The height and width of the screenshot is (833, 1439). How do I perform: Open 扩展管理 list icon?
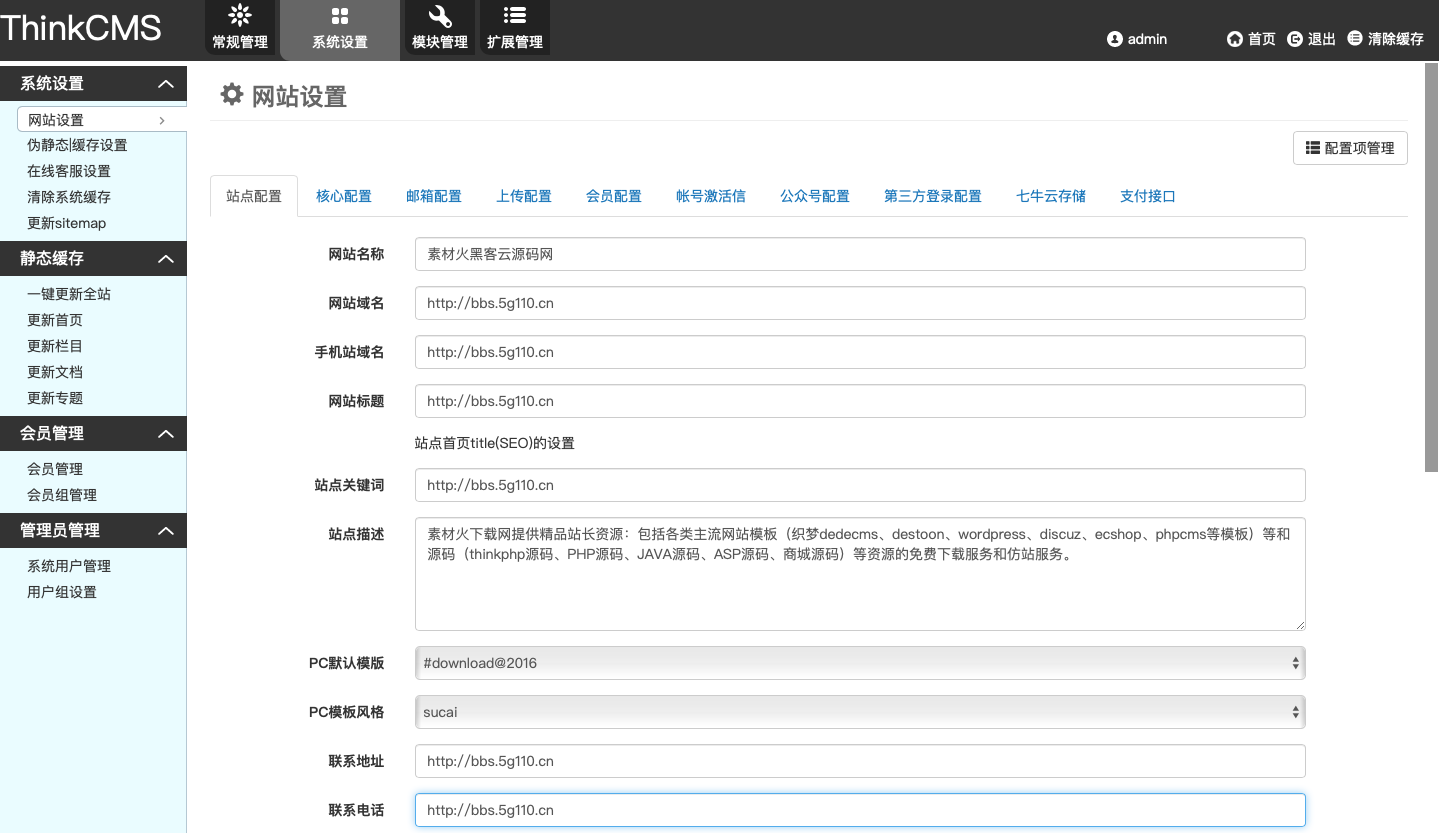pyautogui.click(x=515, y=16)
